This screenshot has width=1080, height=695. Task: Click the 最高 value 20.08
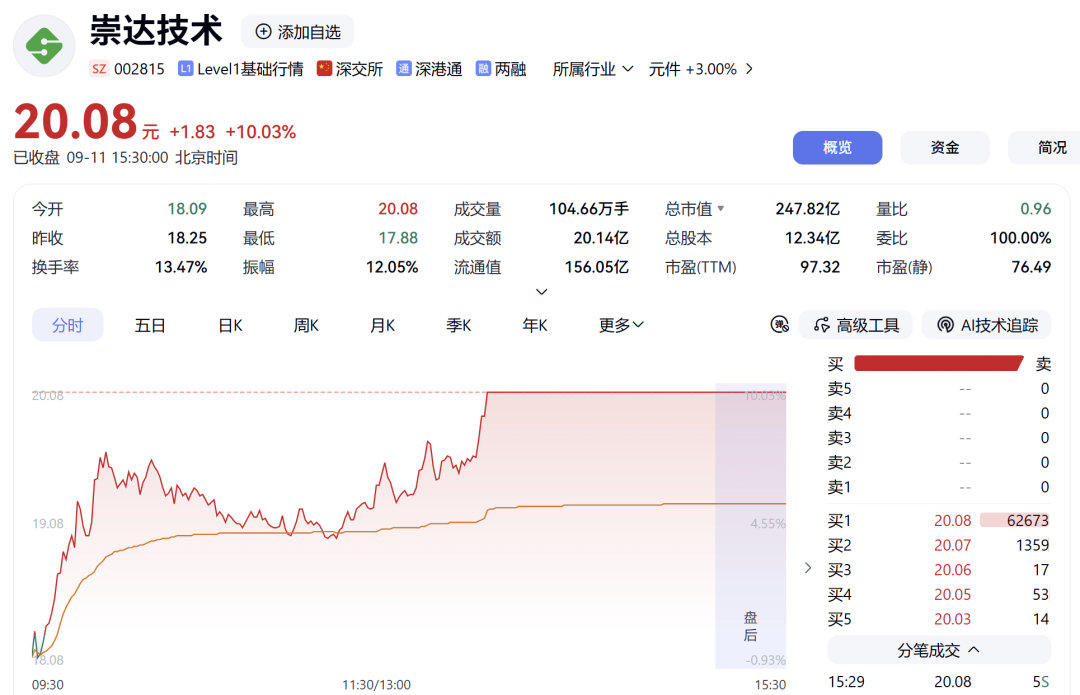coord(397,209)
